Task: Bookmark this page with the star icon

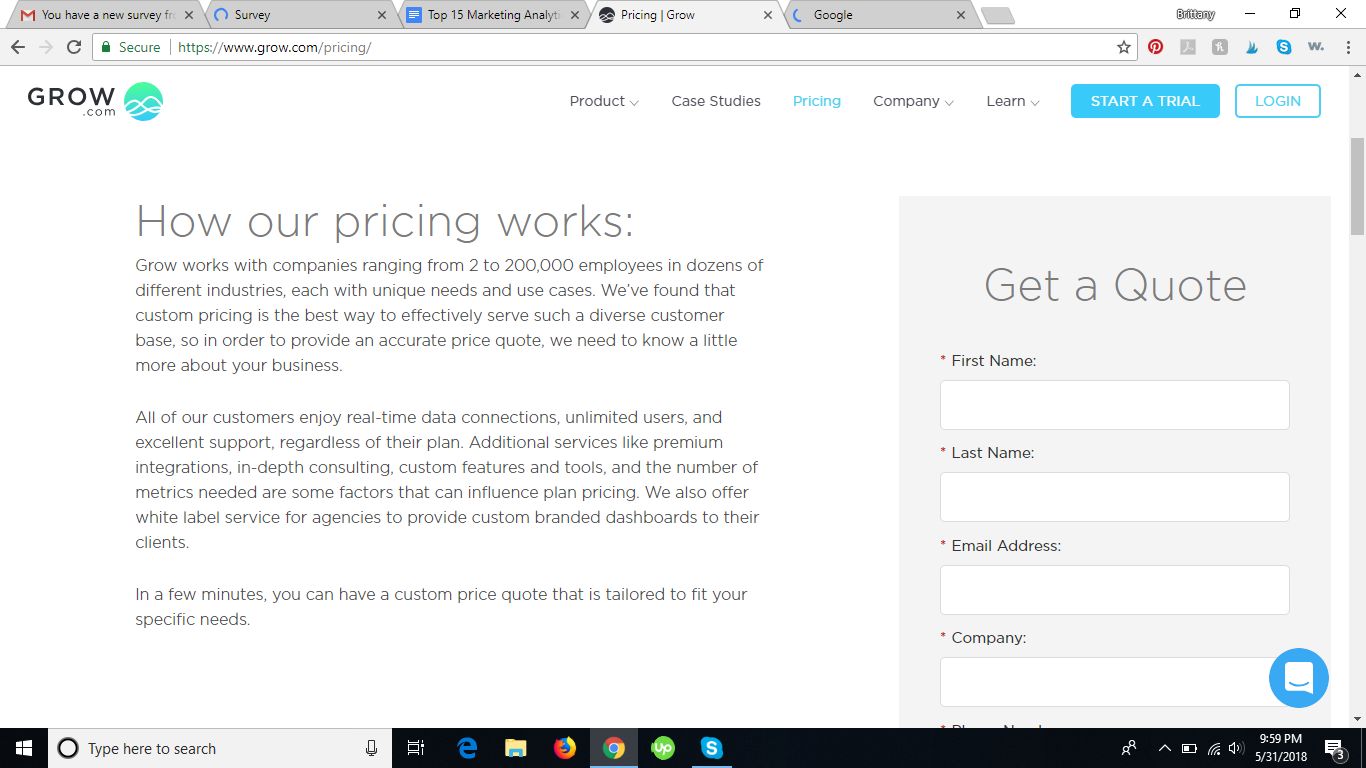Action: click(1124, 47)
